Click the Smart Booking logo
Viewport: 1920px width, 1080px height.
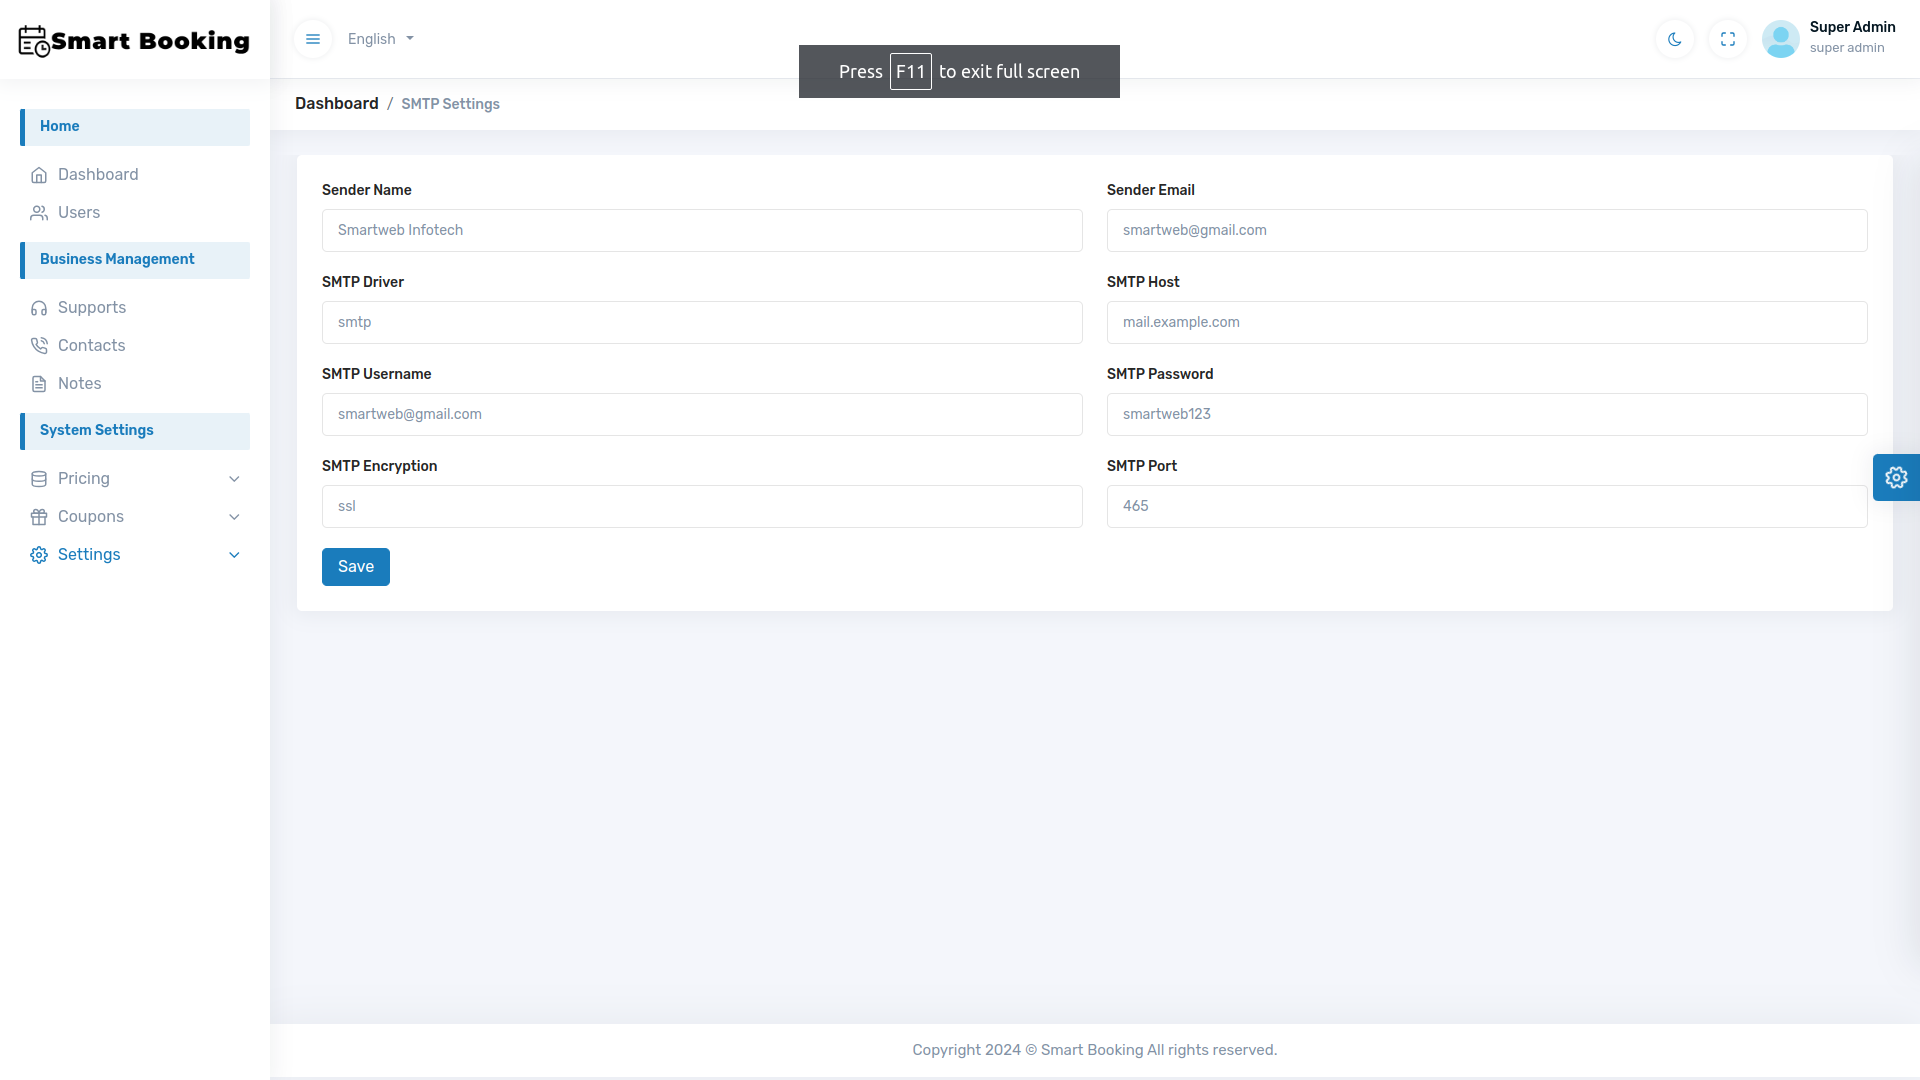pos(133,40)
